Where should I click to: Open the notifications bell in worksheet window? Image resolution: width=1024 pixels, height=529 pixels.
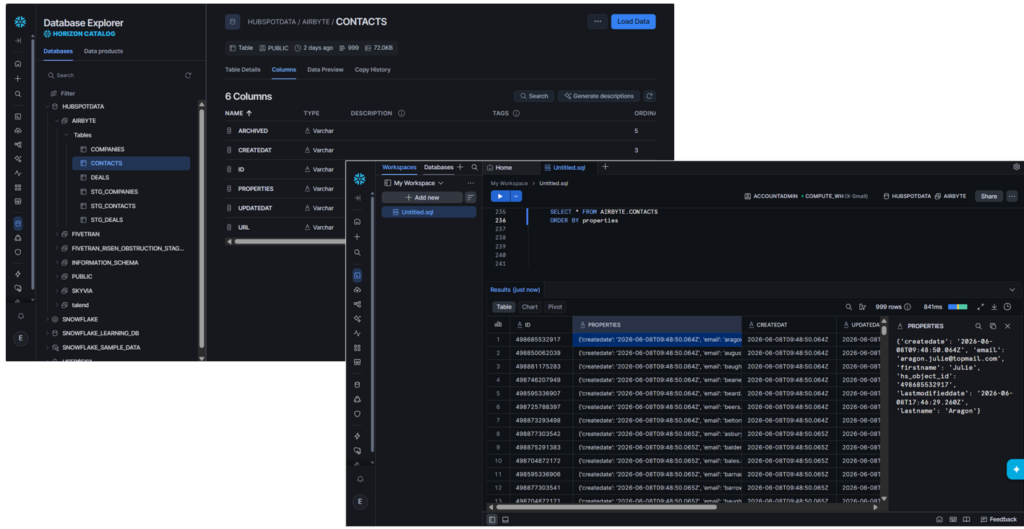coord(359,479)
